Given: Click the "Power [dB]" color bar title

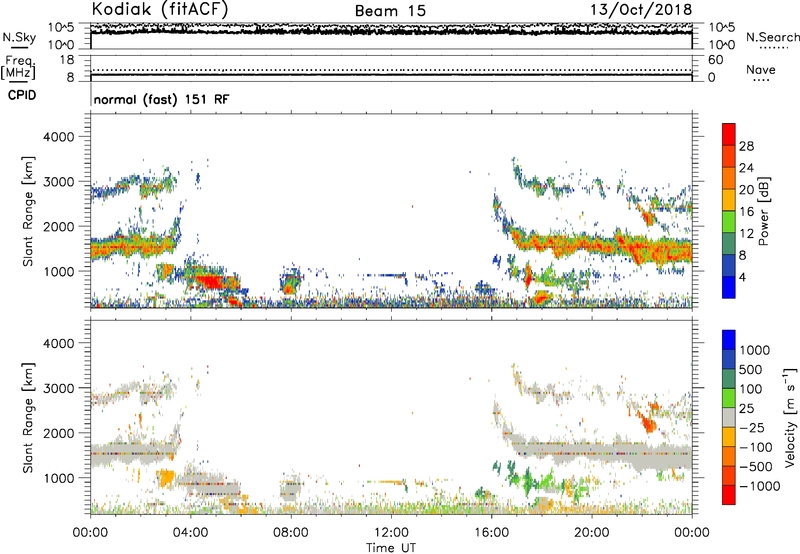Looking at the screenshot, I should (x=763, y=211).
